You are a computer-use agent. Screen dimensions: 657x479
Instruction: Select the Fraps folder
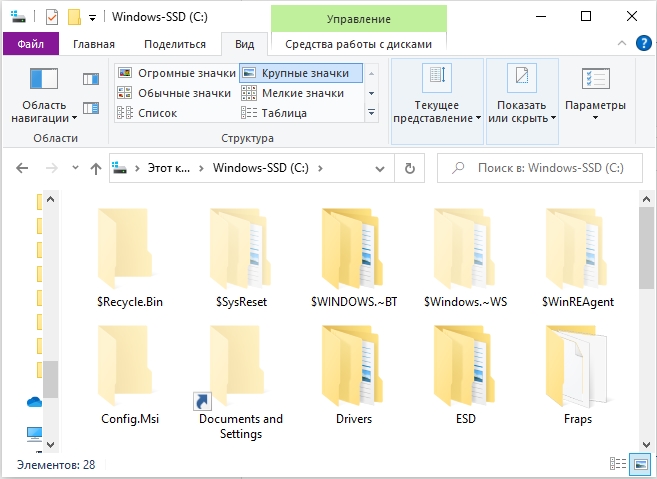pos(577,375)
